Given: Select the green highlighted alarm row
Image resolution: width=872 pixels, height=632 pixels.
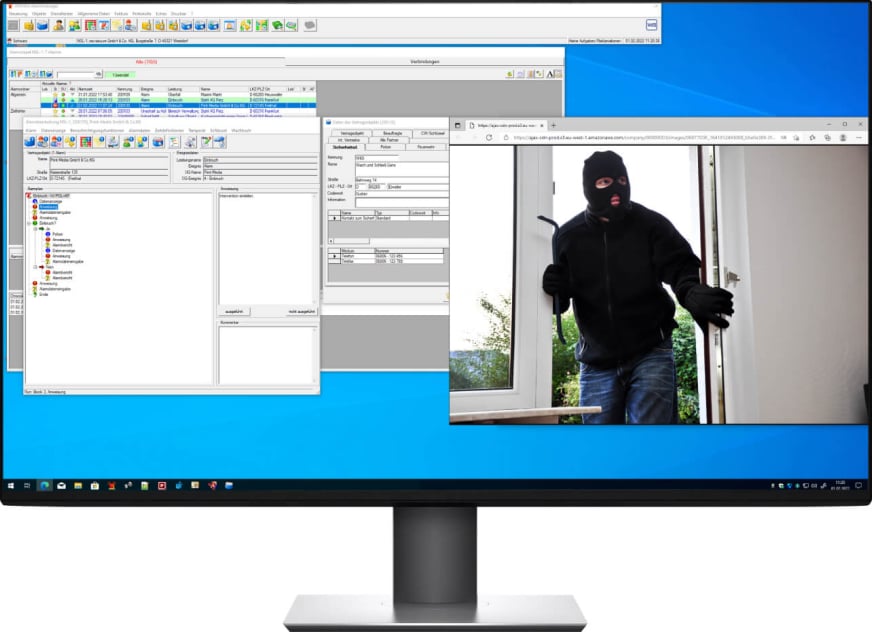Looking at the screenshot, I should [x=178, y=100].
